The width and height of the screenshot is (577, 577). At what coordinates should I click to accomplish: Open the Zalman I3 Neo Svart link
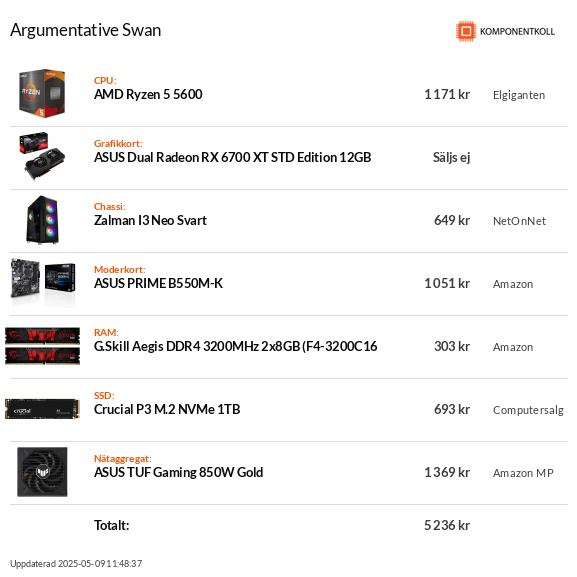tap(150, 220)
